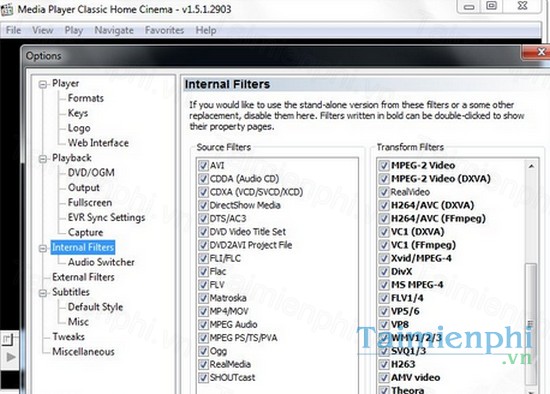
Task: Uncheck MPEG-2 Video (DXVA) transform filter
Action: click(384, 179)
